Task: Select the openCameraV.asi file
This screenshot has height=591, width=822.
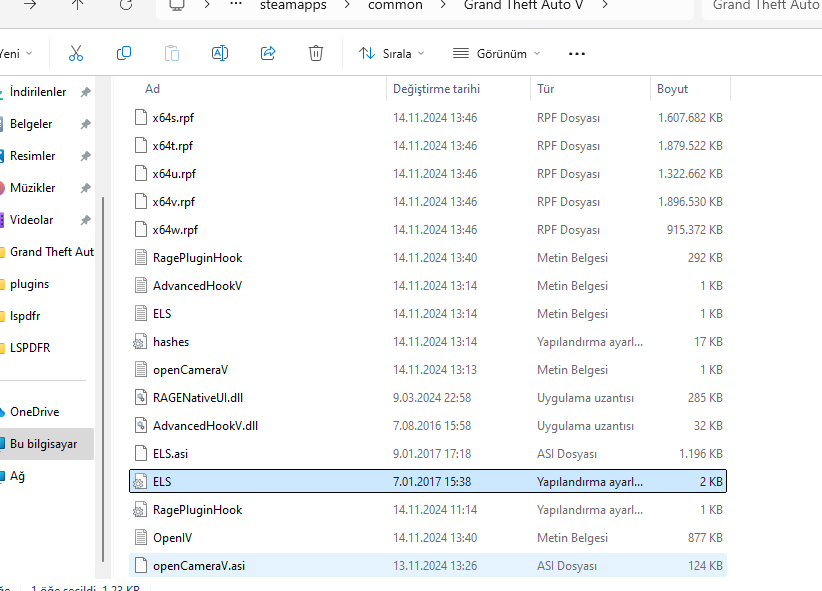Action: [x=199, y=565]
